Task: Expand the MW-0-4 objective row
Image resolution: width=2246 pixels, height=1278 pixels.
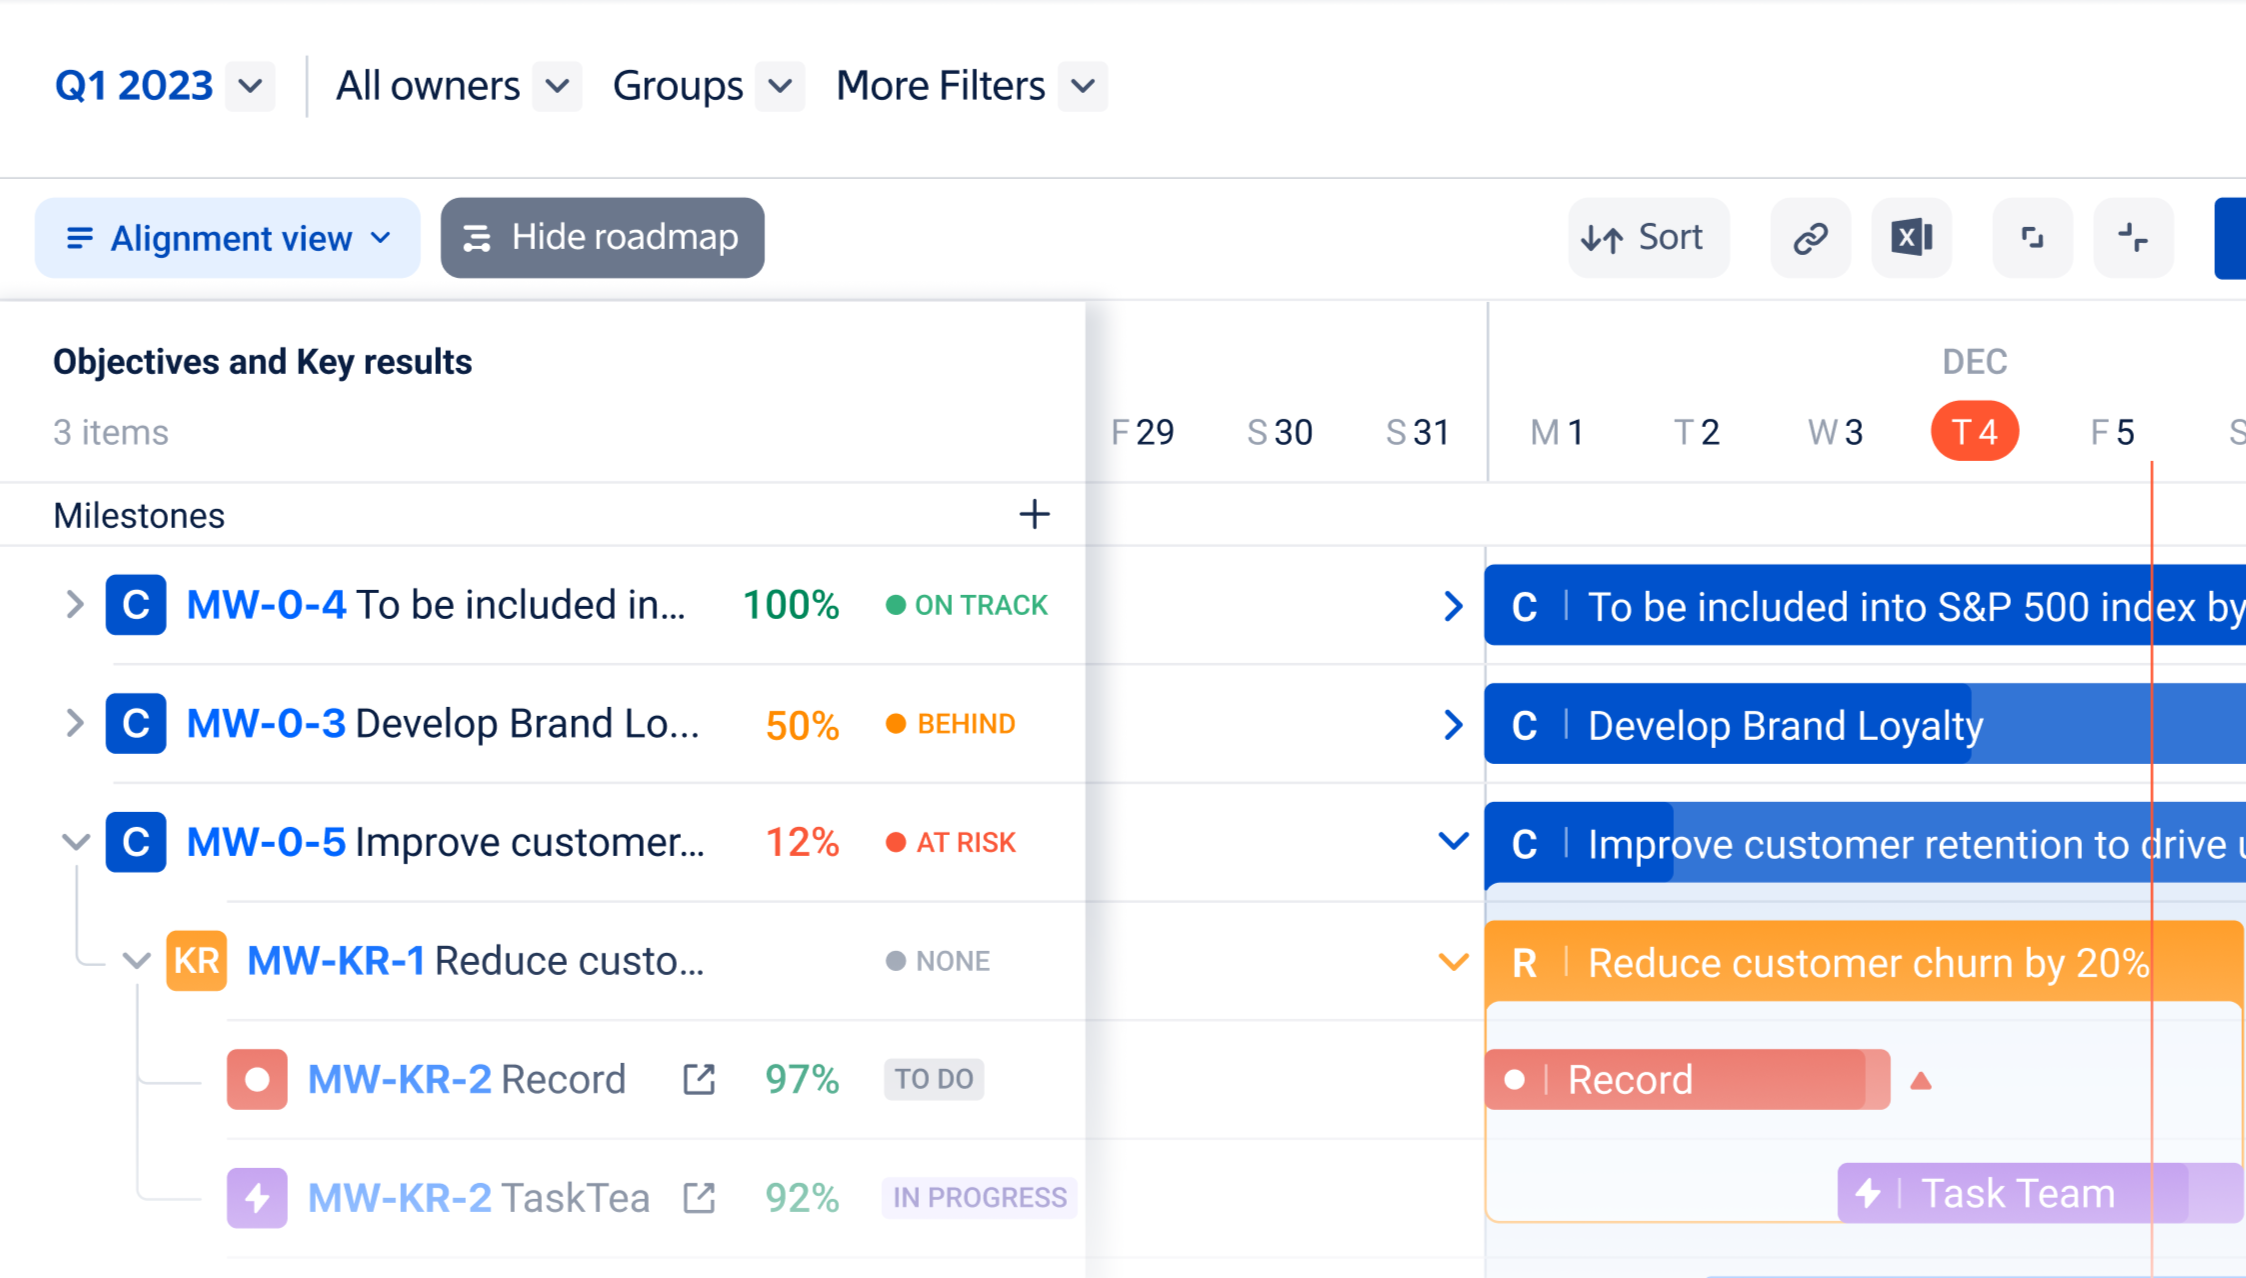Action: pos(74,605)
